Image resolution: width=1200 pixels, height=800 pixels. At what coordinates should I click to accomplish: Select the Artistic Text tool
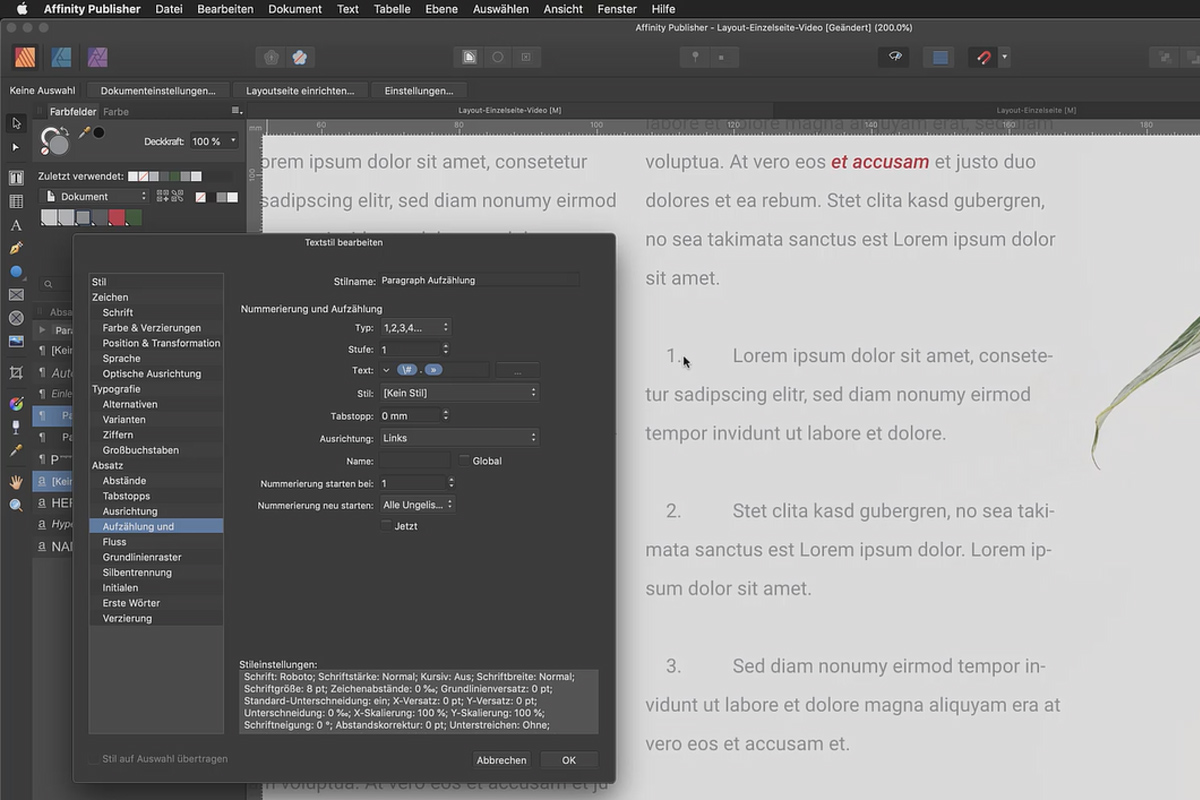pyautogui.click(x=14, y=225)
